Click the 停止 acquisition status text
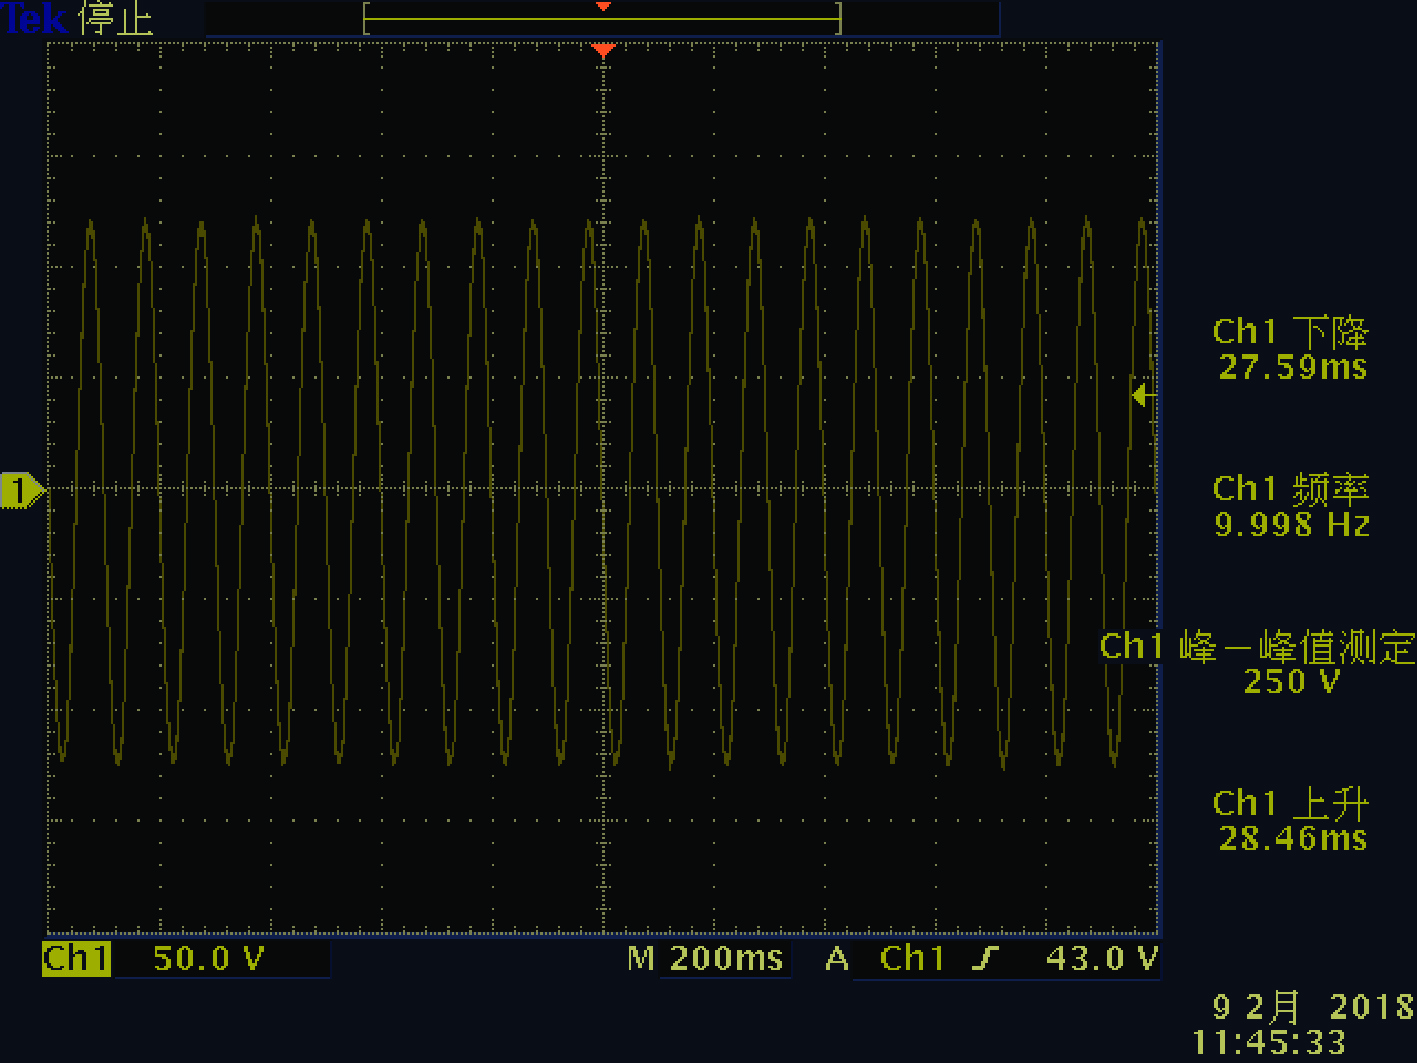Image resolution: width=1417 pixels, height=1063 pixels. (x=117, y=19)
